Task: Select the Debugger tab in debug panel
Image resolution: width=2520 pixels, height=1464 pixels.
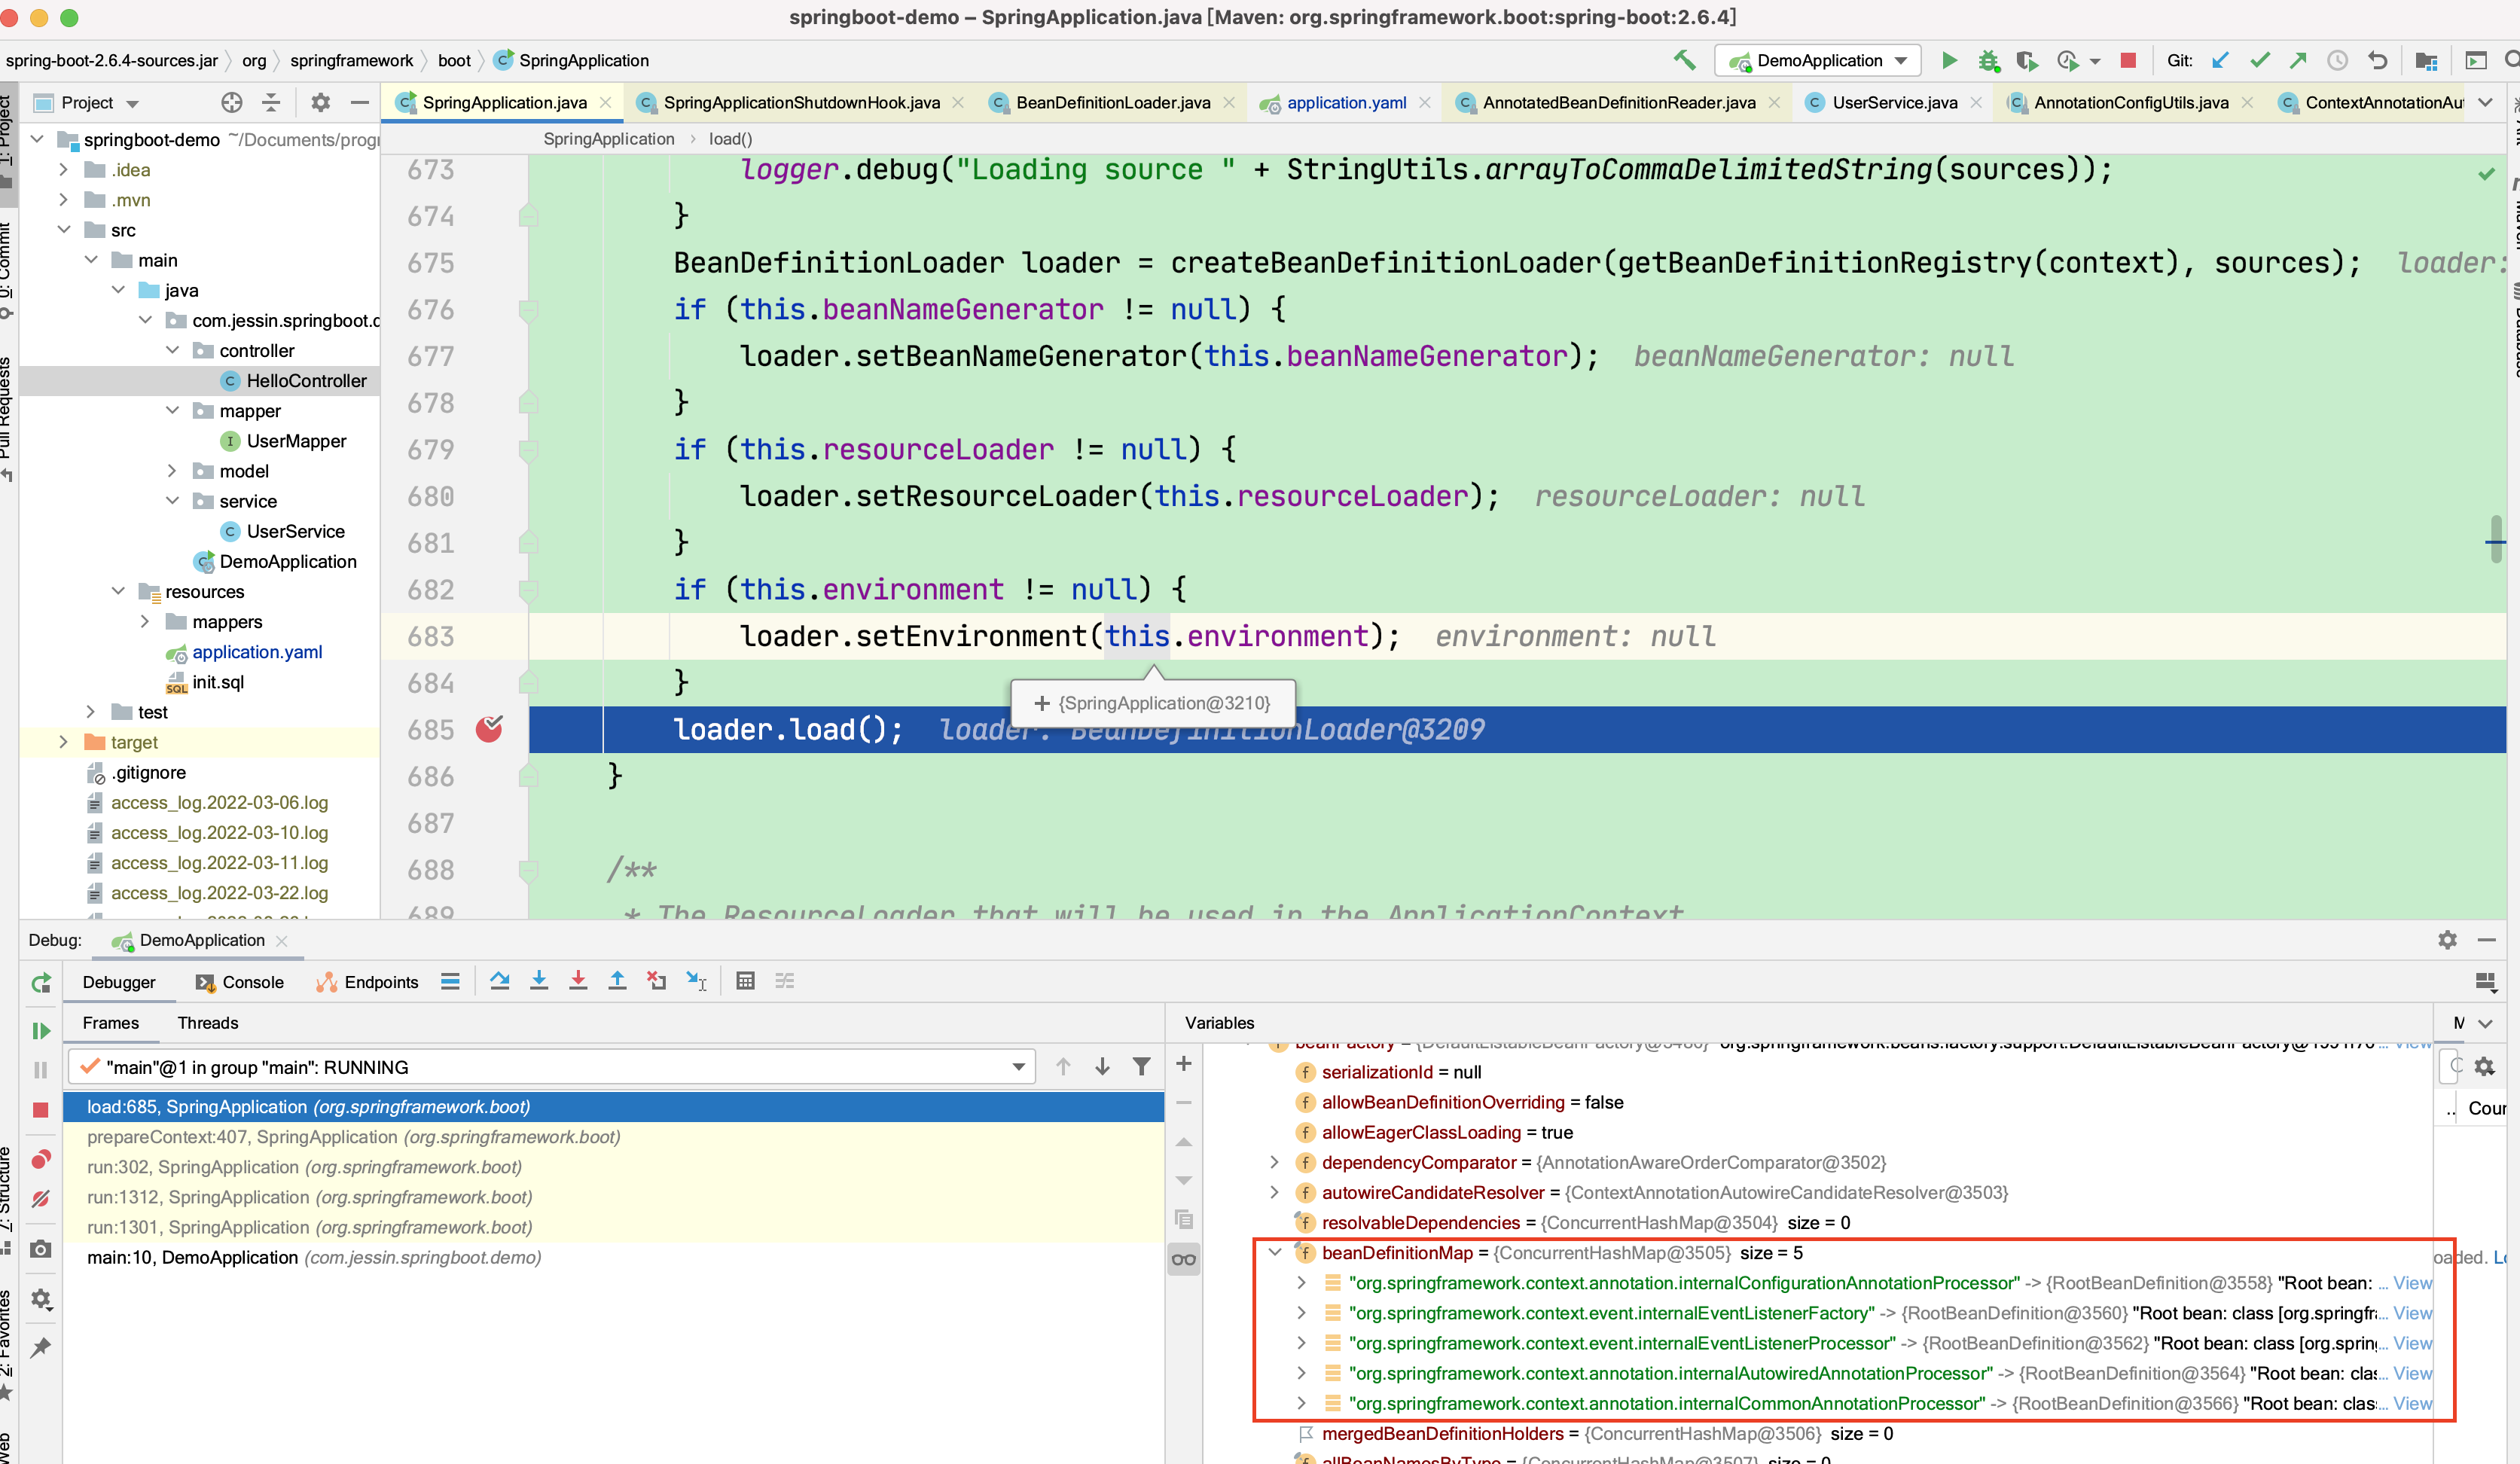Action: 118,981
